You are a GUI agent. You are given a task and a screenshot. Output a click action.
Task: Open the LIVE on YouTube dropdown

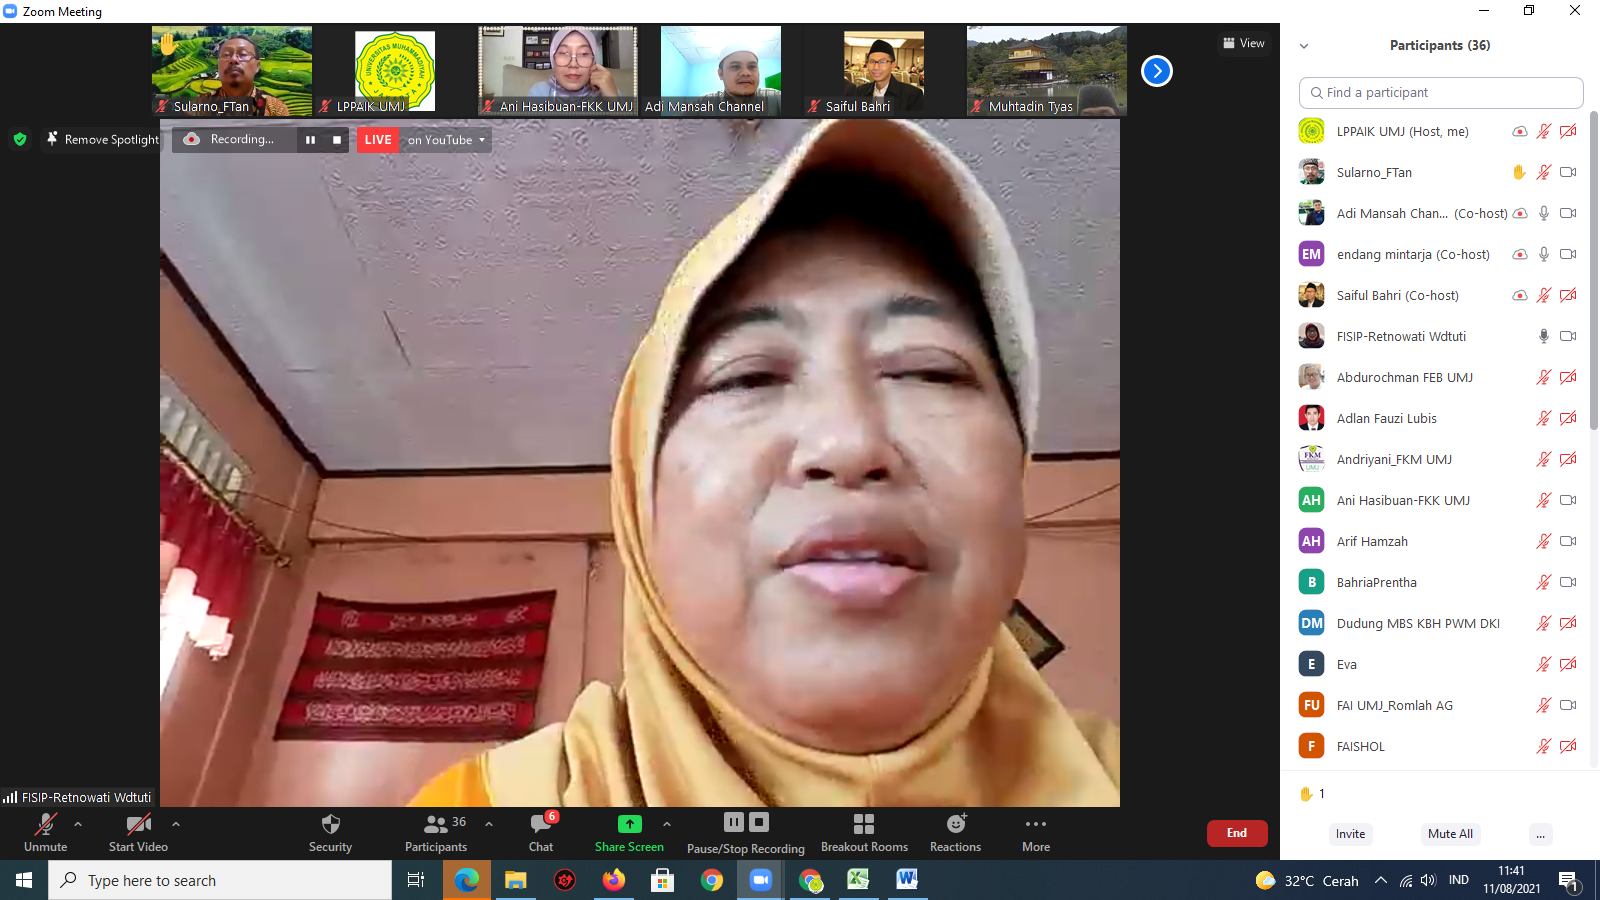(446, 140)
